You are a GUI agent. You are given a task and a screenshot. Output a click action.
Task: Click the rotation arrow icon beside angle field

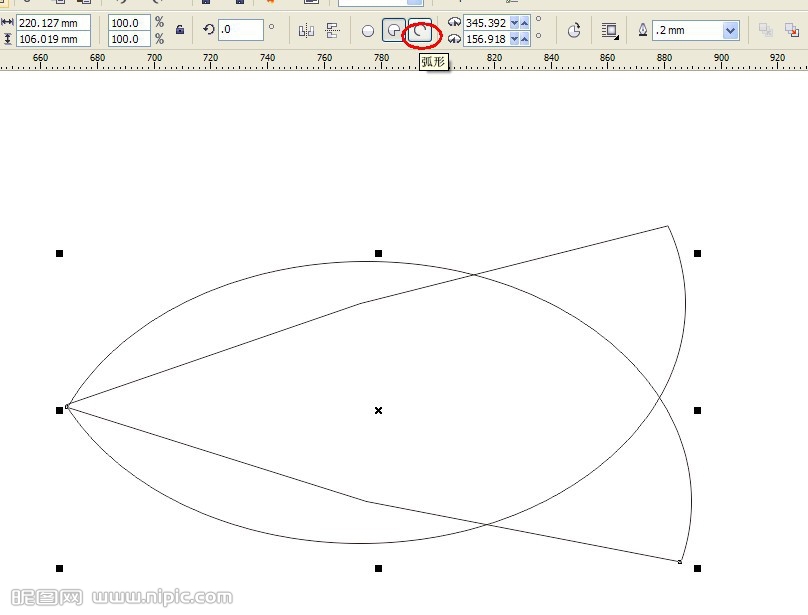pos(208,29)
